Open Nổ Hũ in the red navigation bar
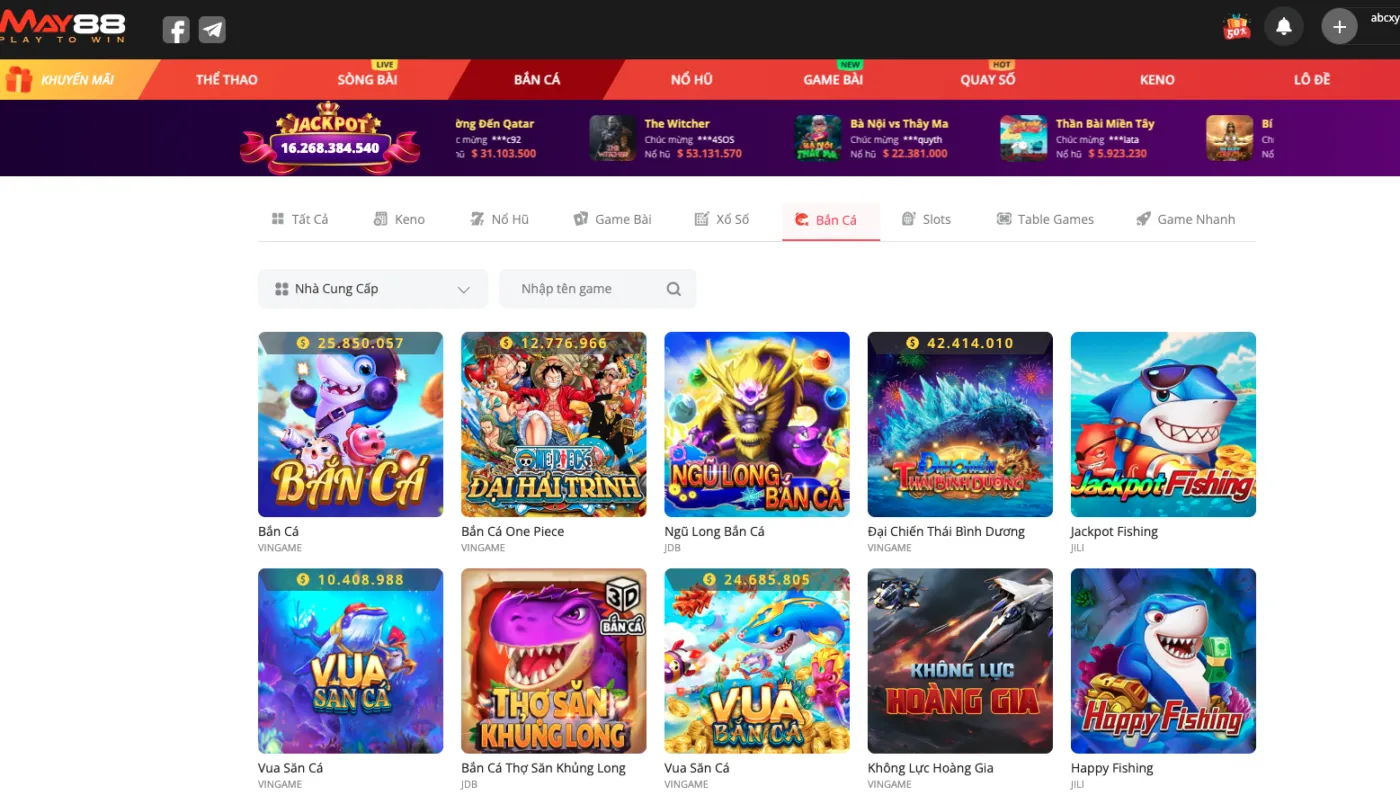 [692, 80]
